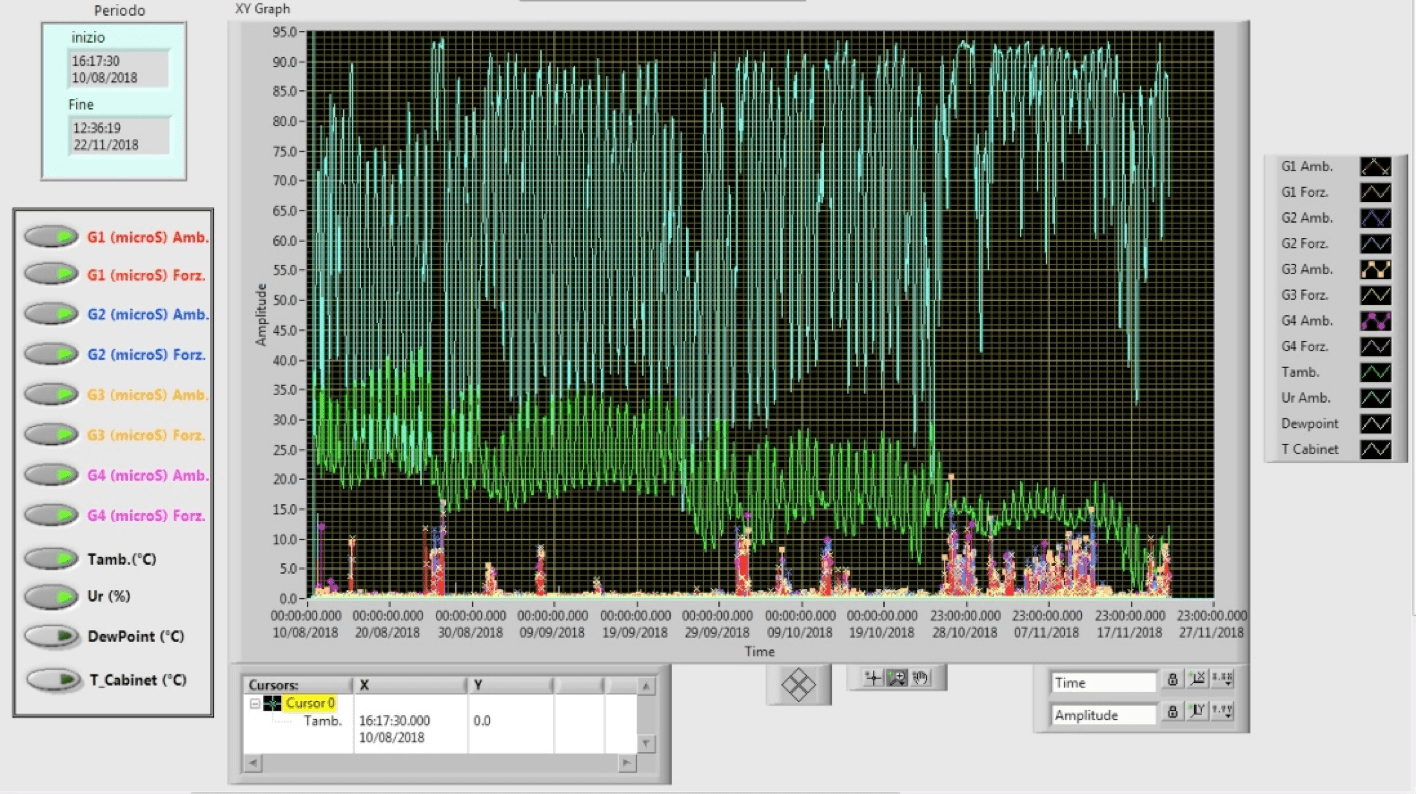Open Tamb. legend plot style
This screenshot has width=1416, height=794.
click(1375, 372)
